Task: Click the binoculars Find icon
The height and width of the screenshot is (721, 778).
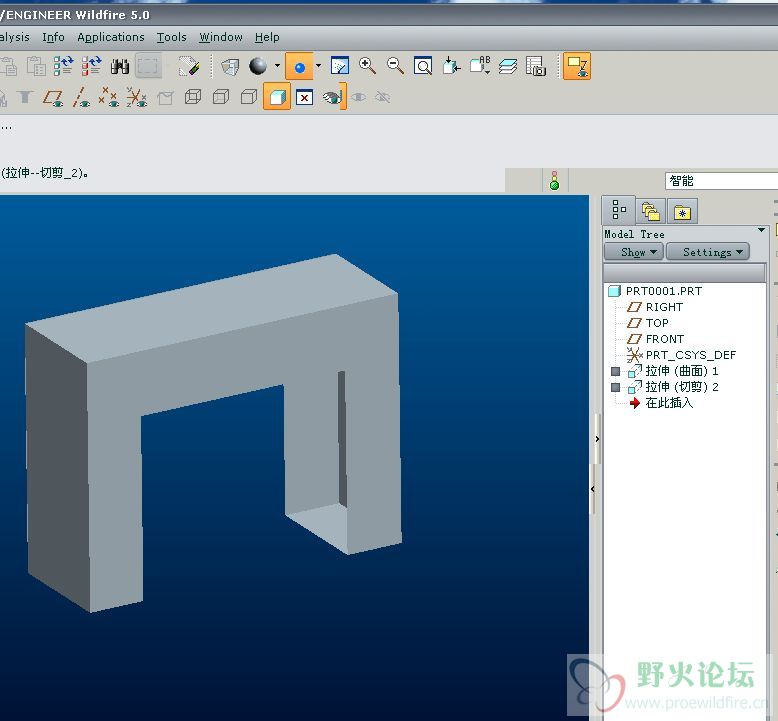Action: [x=120, y=66]
